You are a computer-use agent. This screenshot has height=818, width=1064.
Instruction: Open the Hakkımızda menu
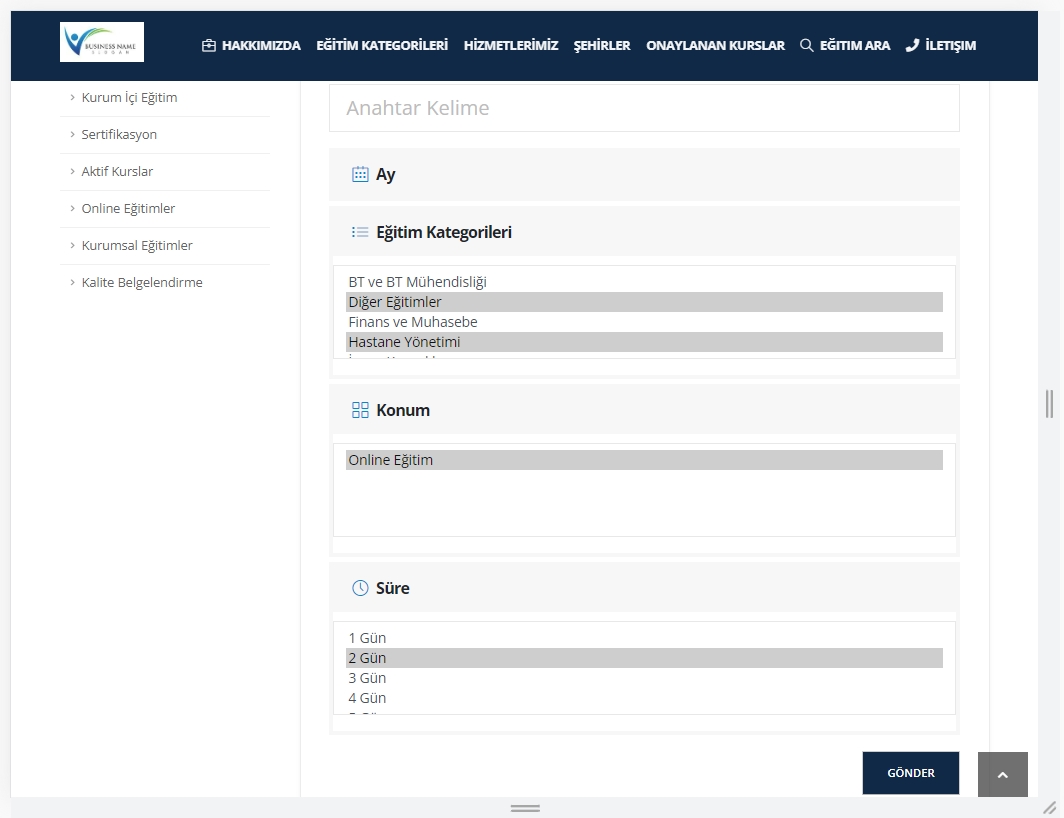click(x=261, y=45)
